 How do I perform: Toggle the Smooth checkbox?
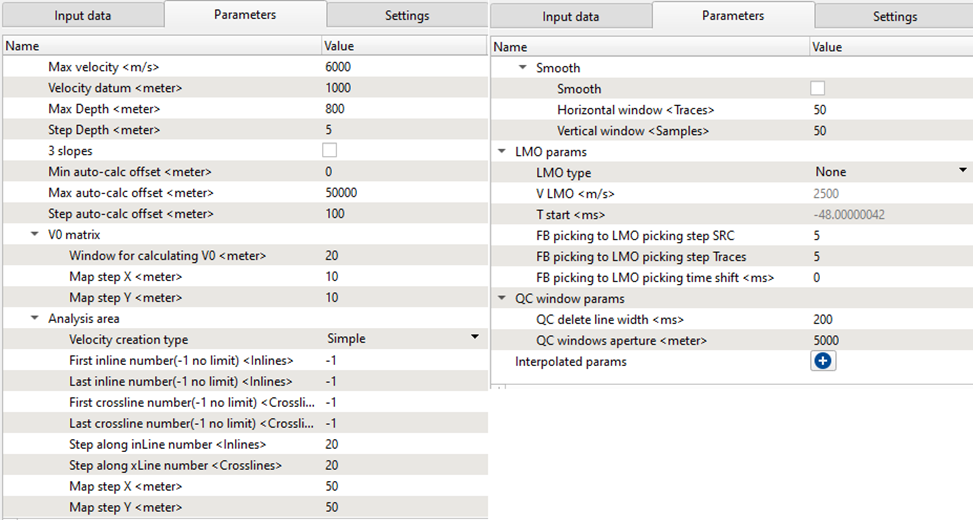tap(818, 89)
